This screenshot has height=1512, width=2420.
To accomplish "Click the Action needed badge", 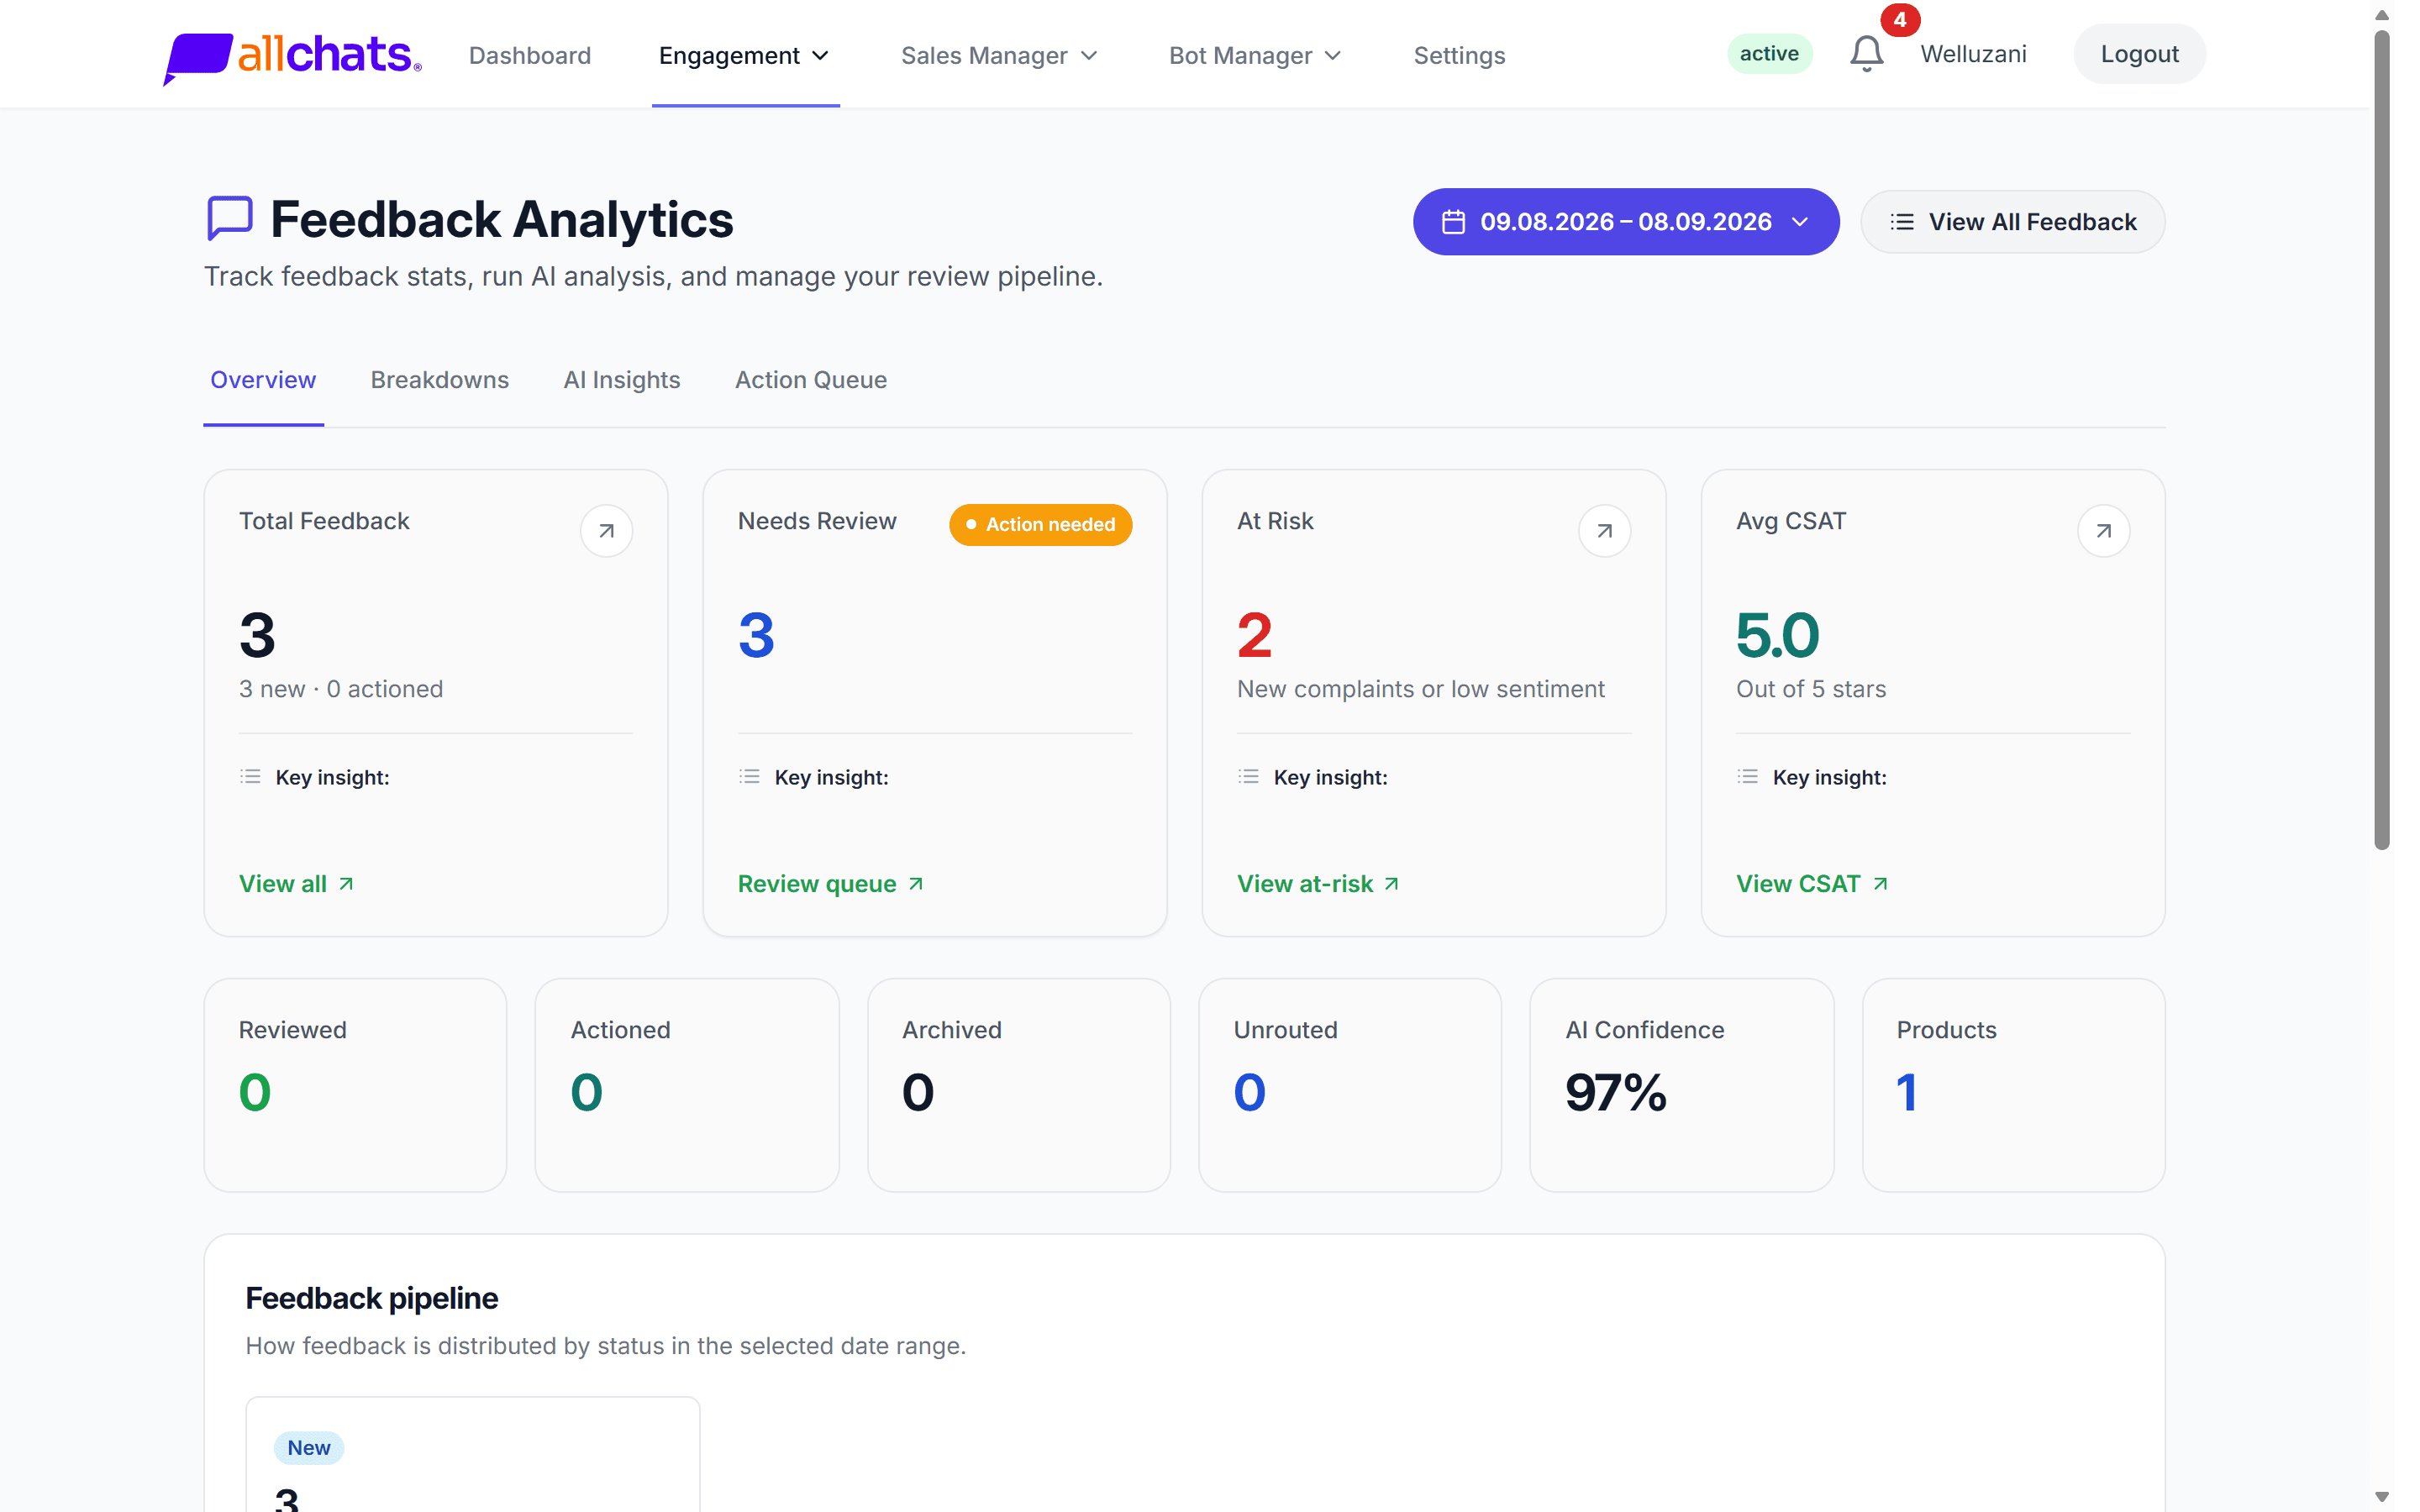I will coord(1040,525).
